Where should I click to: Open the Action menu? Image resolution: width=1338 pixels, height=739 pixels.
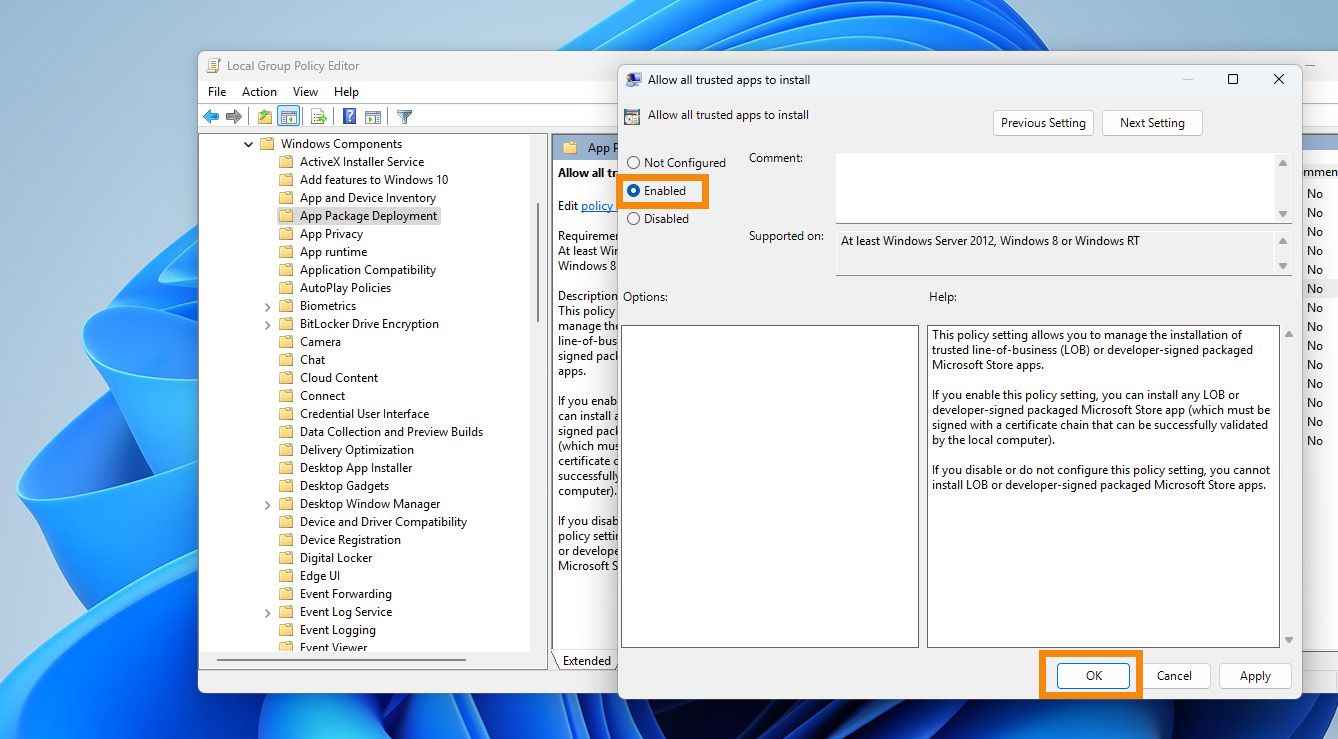260,92
